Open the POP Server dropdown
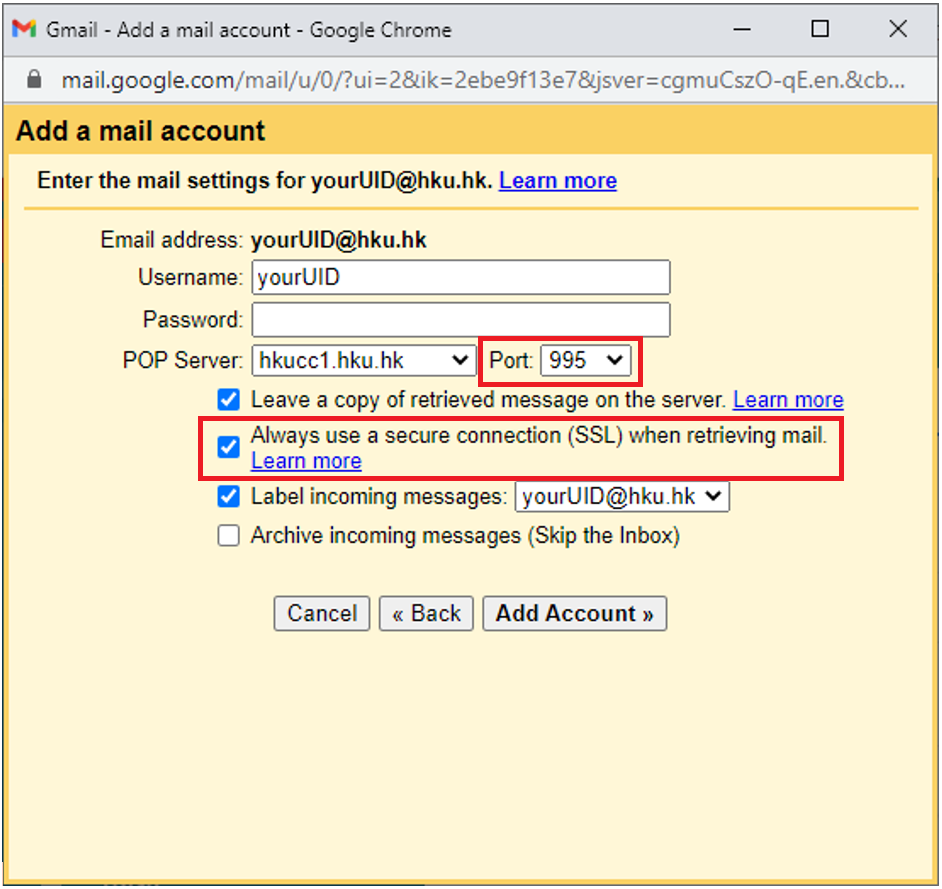 pyautogui.click(x=363, y=360)
